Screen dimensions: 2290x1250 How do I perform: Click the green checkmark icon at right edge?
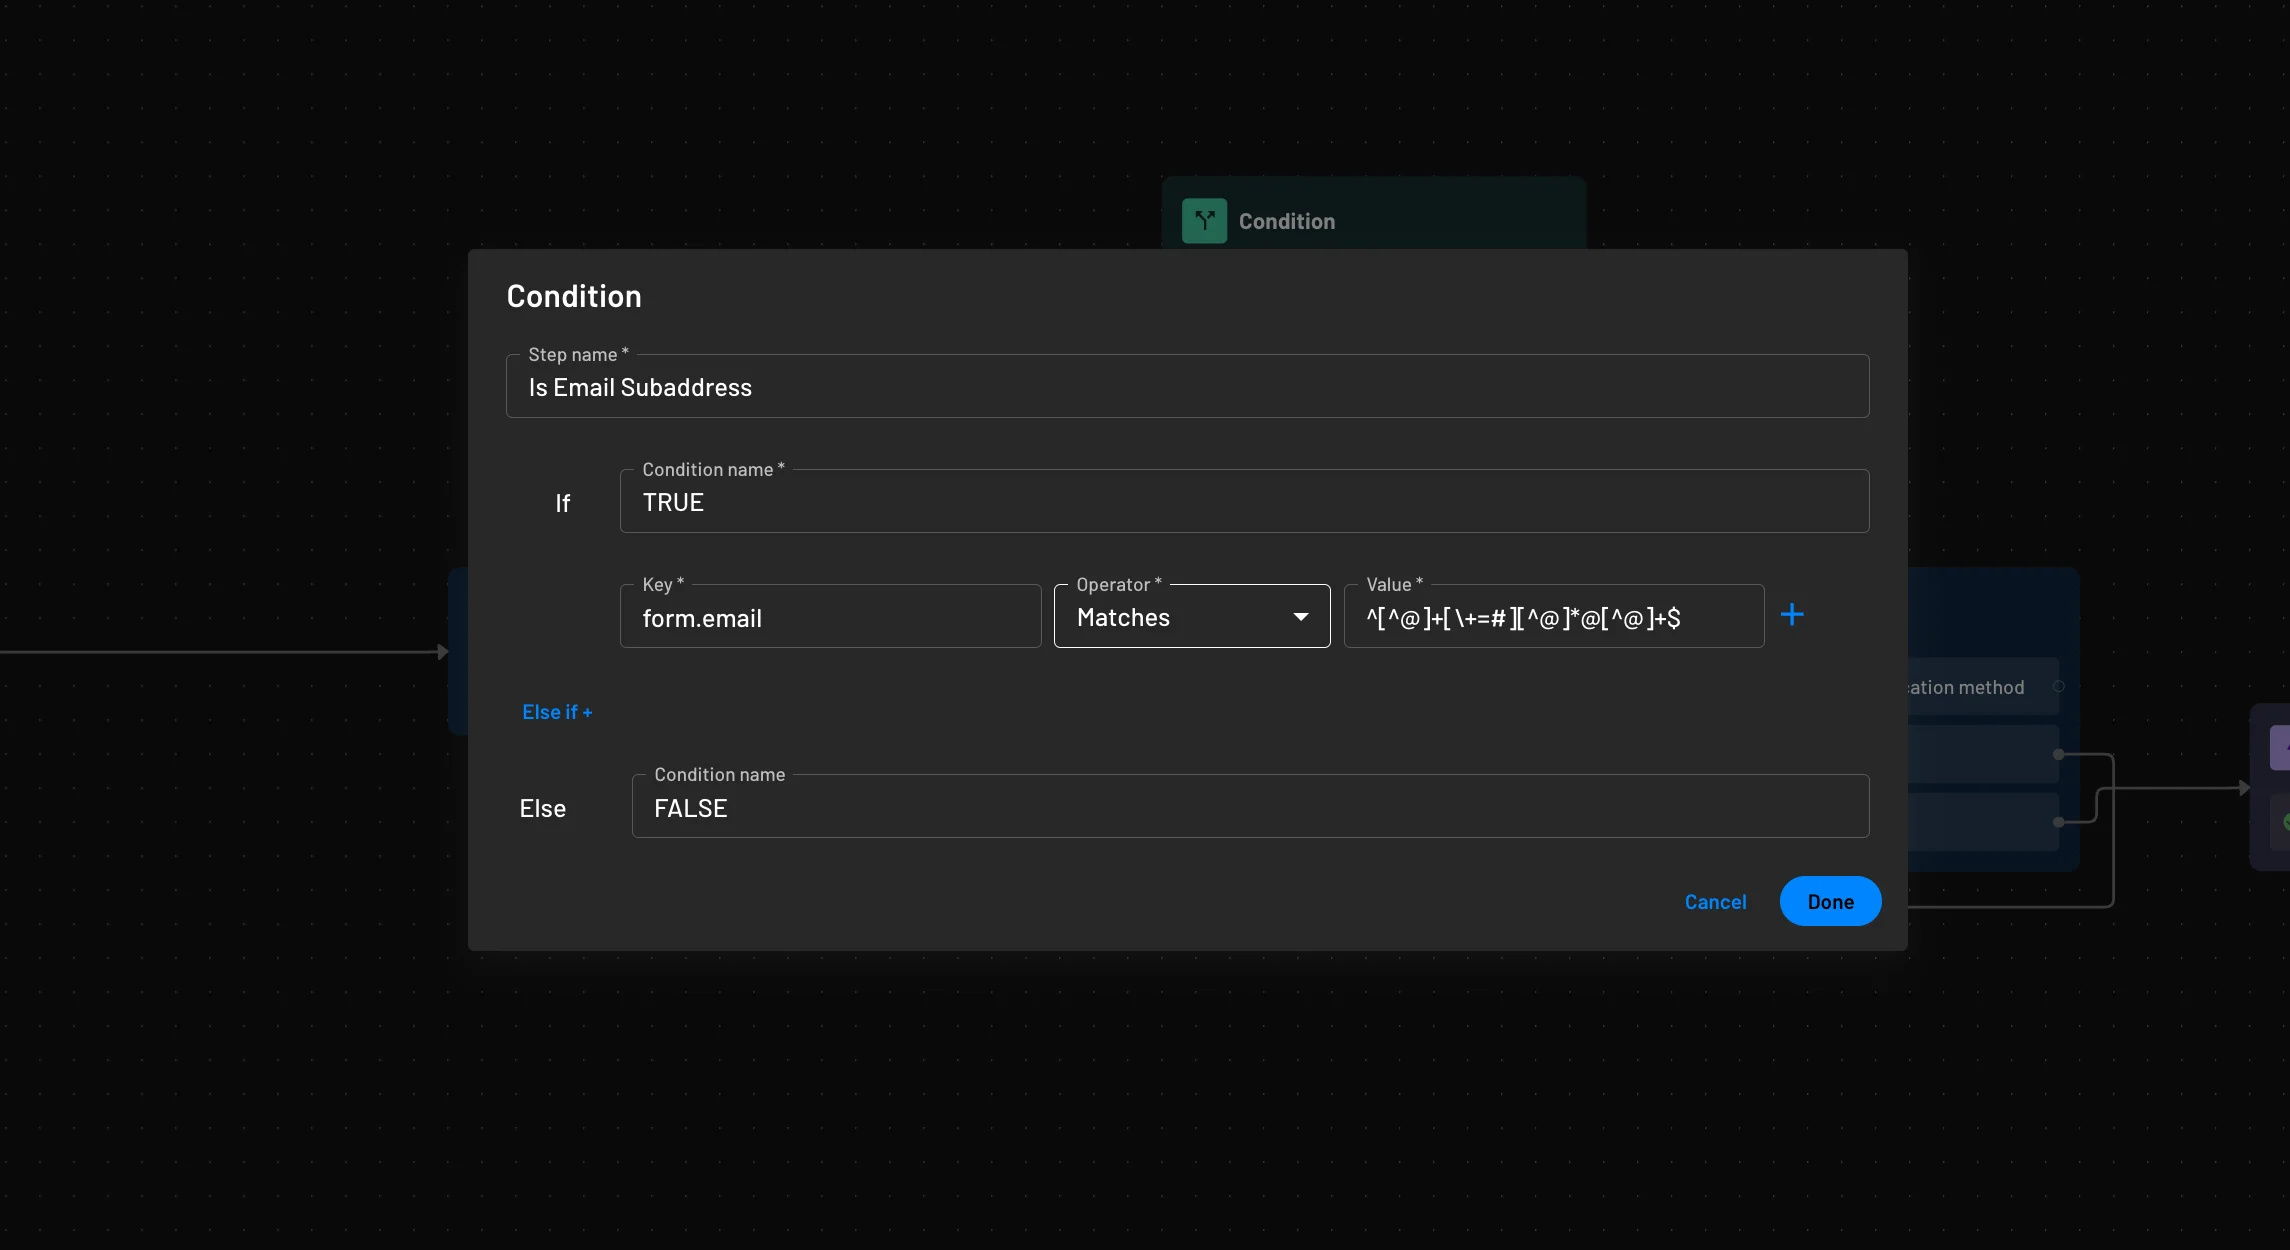coord(2284,822)
